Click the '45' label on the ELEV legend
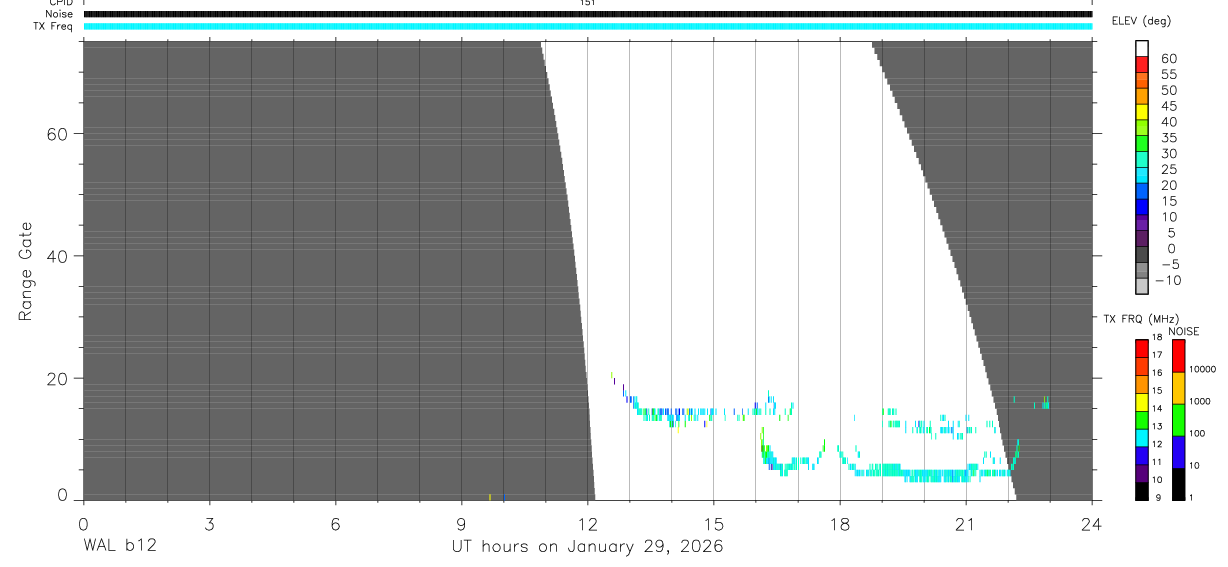 click(1168, 106)
